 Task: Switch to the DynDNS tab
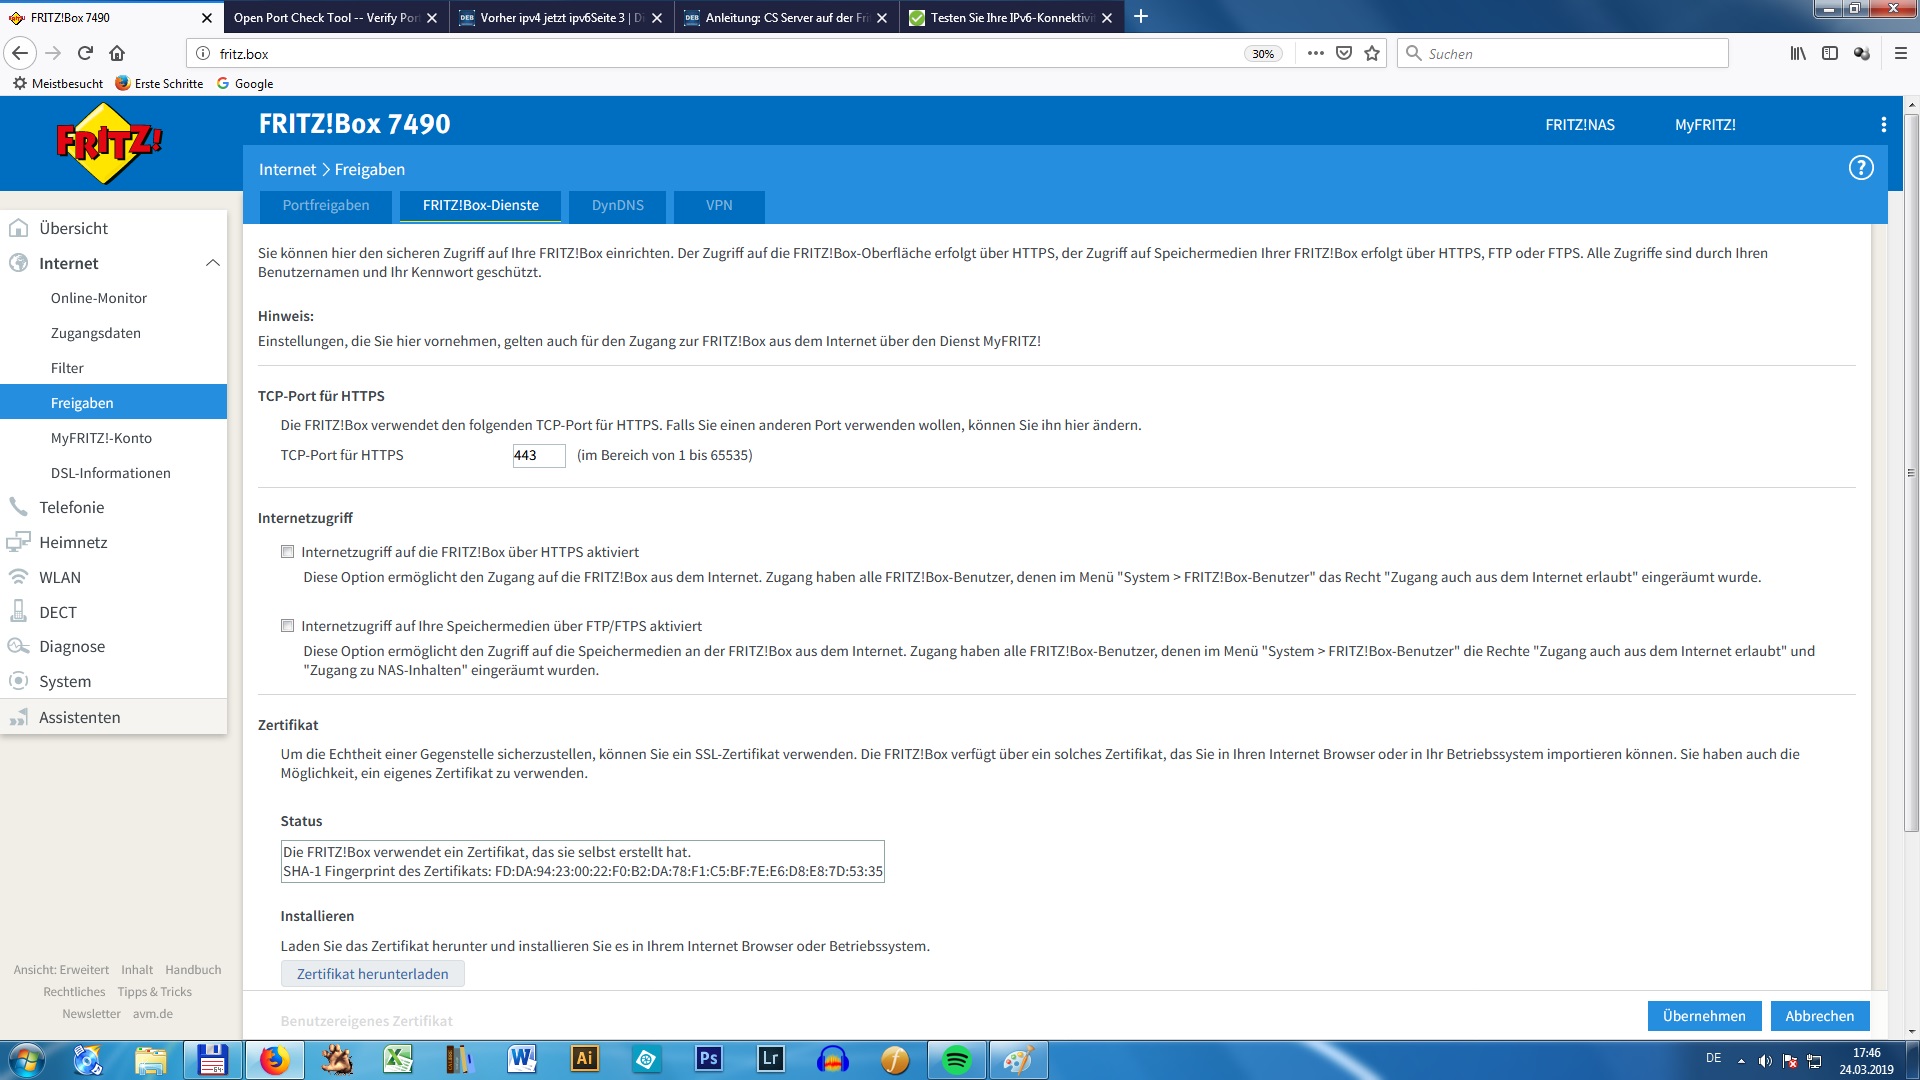click(617, 206)
